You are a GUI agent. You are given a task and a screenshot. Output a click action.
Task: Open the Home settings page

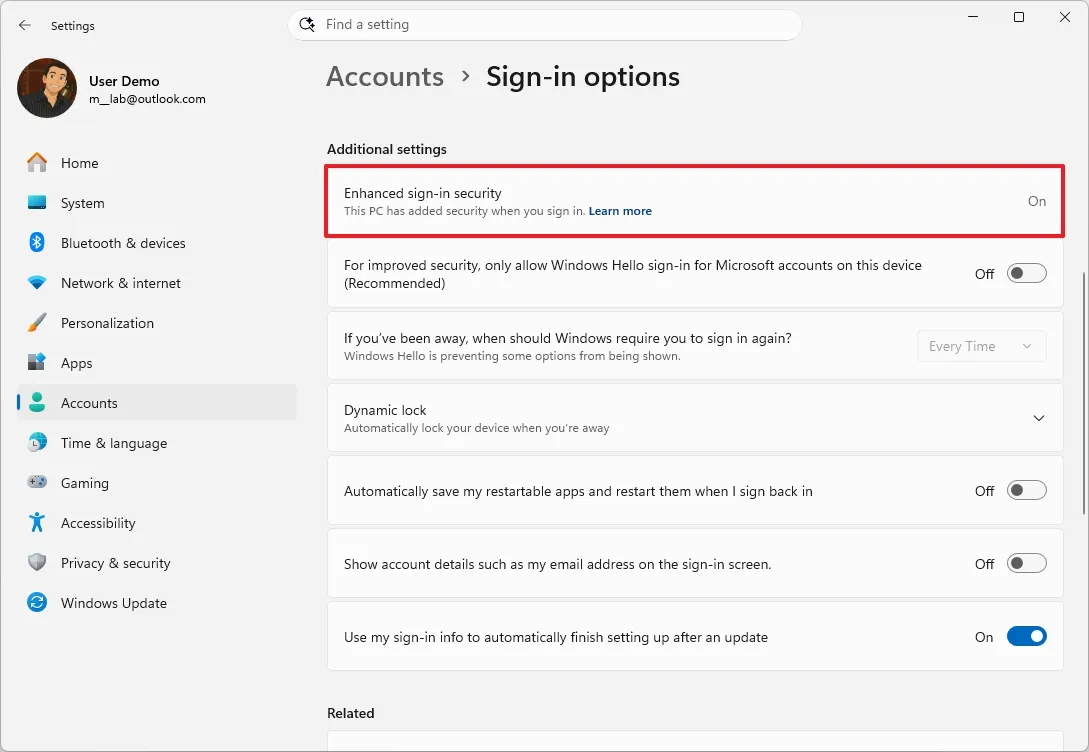157,163
